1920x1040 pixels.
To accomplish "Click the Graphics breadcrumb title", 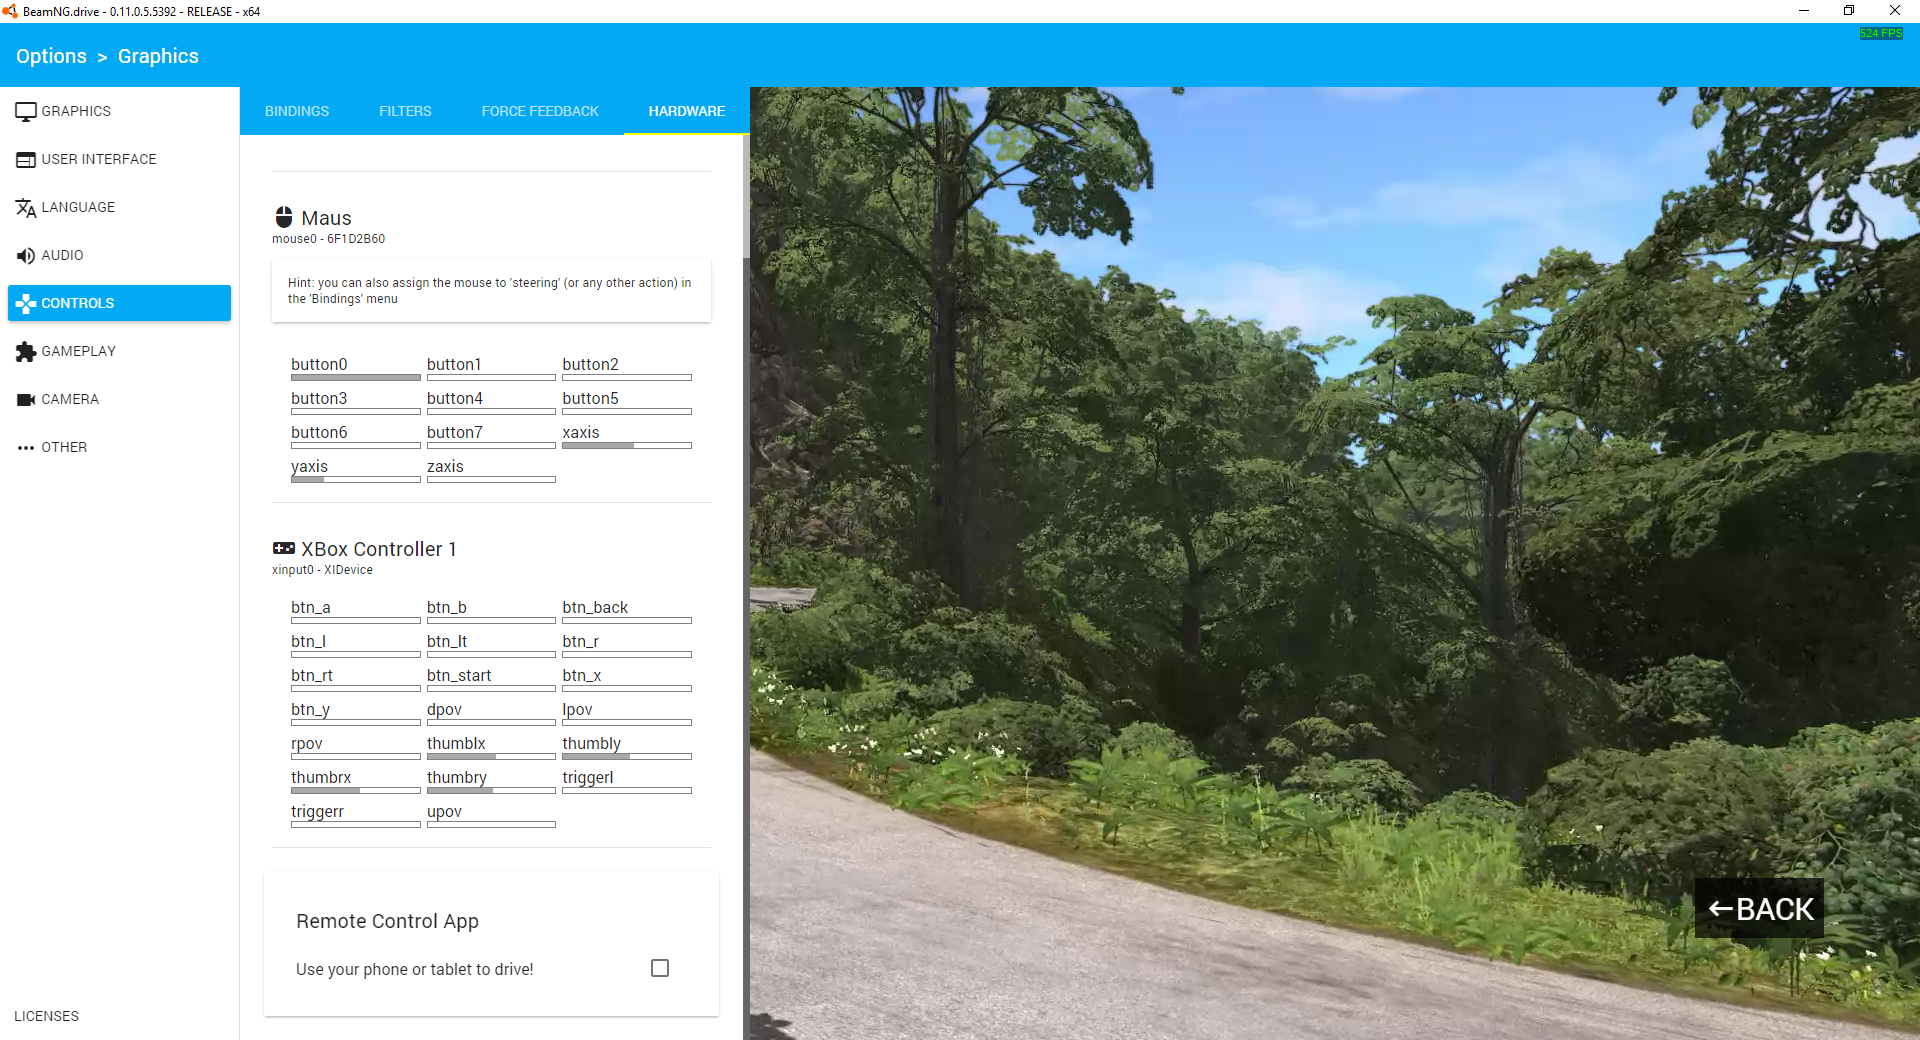I will pyautogui.click(x=158, y=56).
